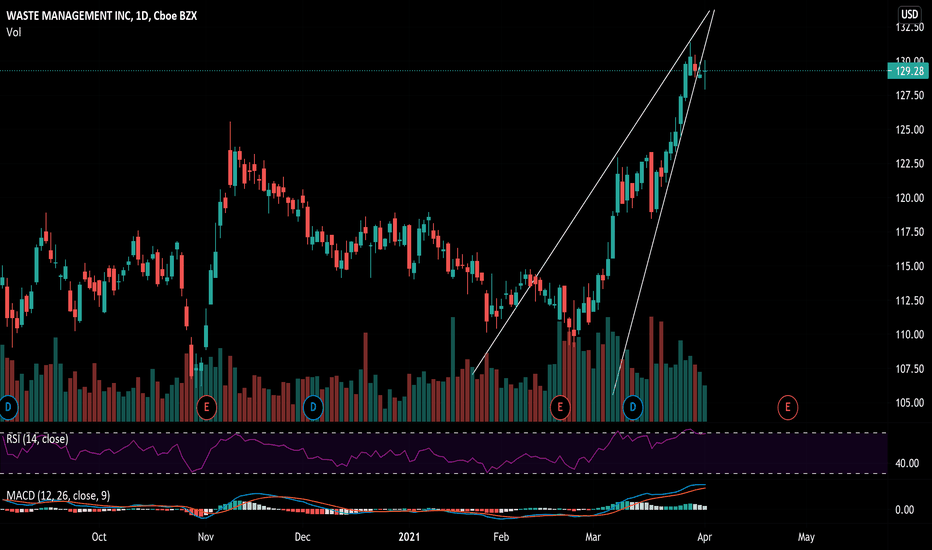The width and height of the screenshot is (932, 550).
Task: Click the October dividend 'D' marker
Action: click(8, 407)
